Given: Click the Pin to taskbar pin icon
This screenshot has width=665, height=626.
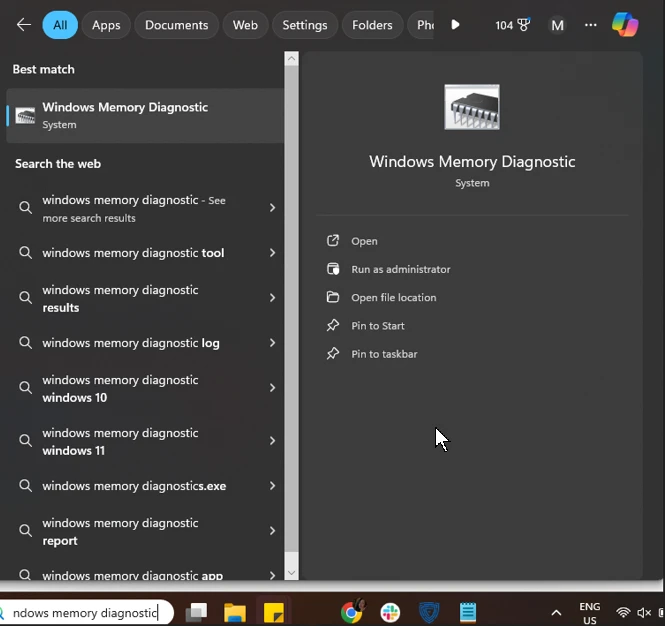Looking at the screenshot, I should pos(333,353).
